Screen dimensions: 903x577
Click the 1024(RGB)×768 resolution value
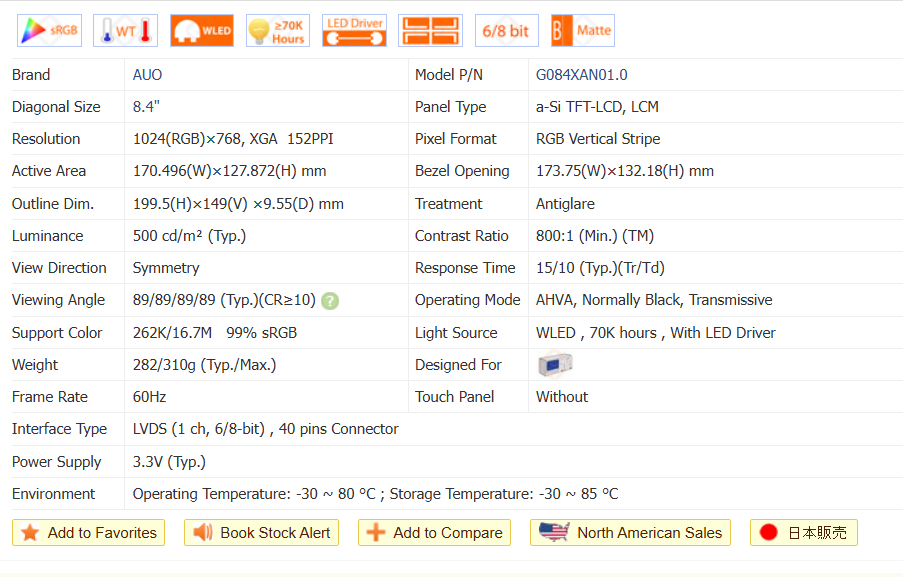pos(190,139)
